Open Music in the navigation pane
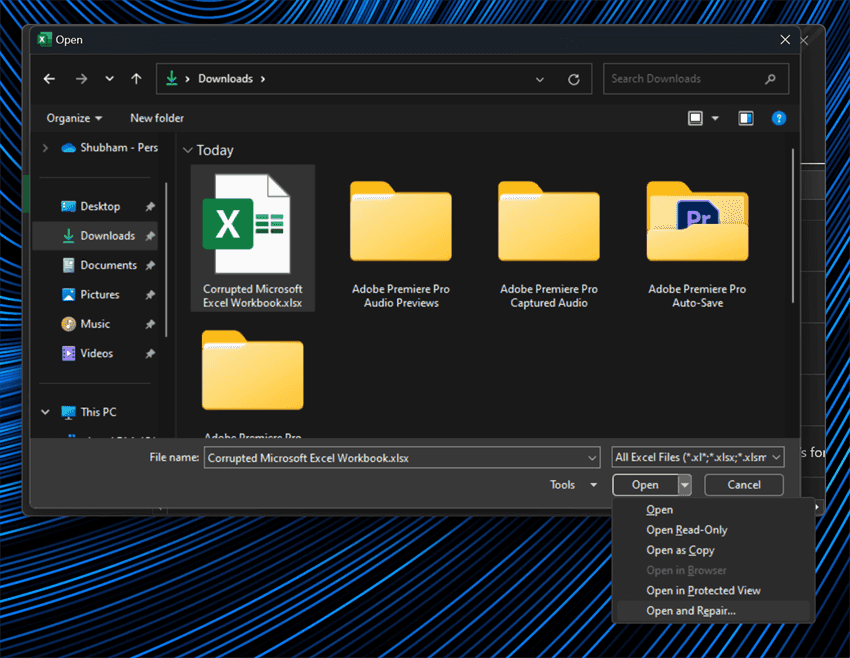850x658 pixels. (x=85, y=324)
